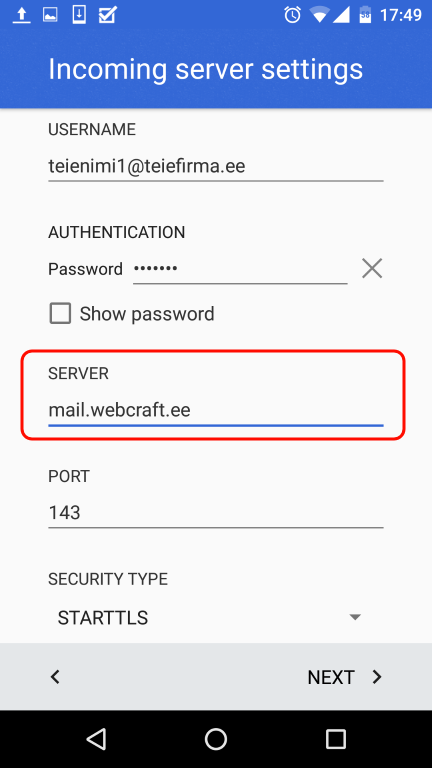Tap the Android home circle button
The width and height of the screenshot is (432, 768).
click(x=216, y=739)
